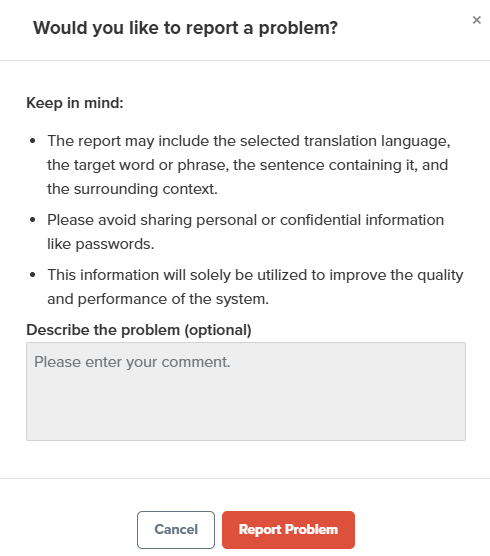The height and width of the screenshot is (556, 490).
Task: Click the line 'This information will solely be utilized'
Action: pos(255,275)
